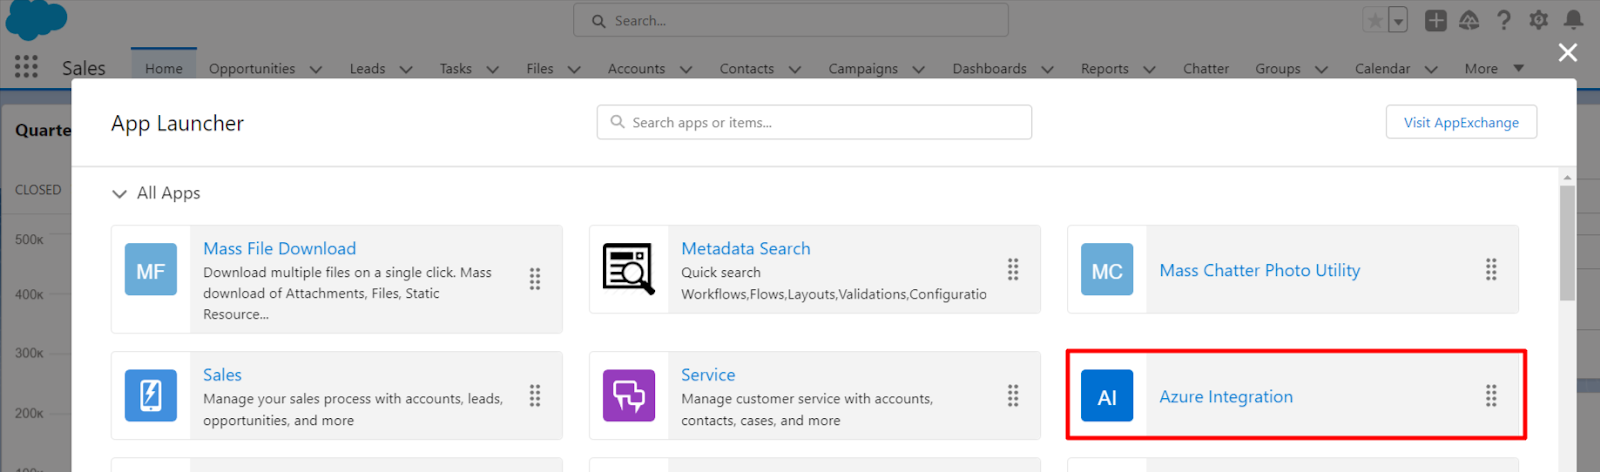Image resolution: width=1600 pixels, height=472 pixels.
Task: Click the scrollbar up arrow in App Launcher
Action: click(1567, 177)
